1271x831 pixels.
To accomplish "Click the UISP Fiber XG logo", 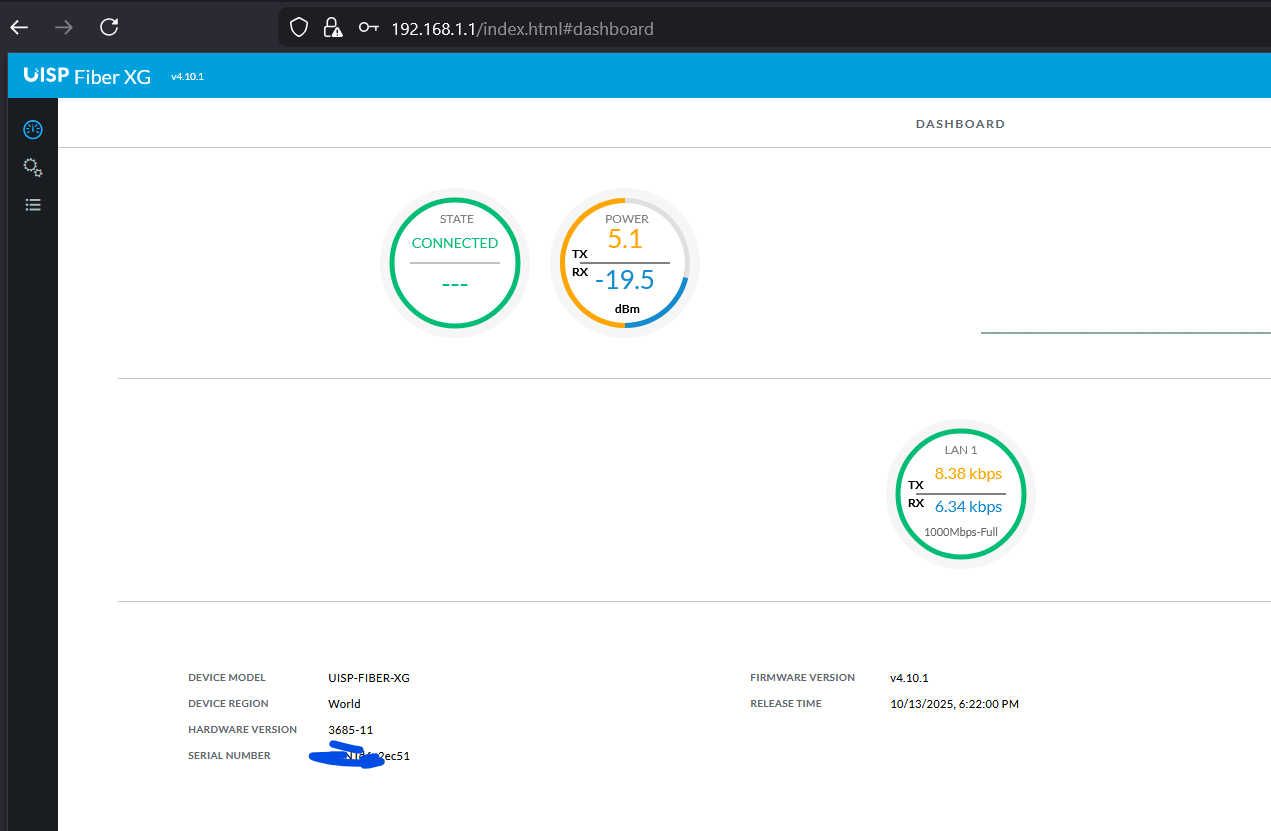I will (x=87, y=76).
